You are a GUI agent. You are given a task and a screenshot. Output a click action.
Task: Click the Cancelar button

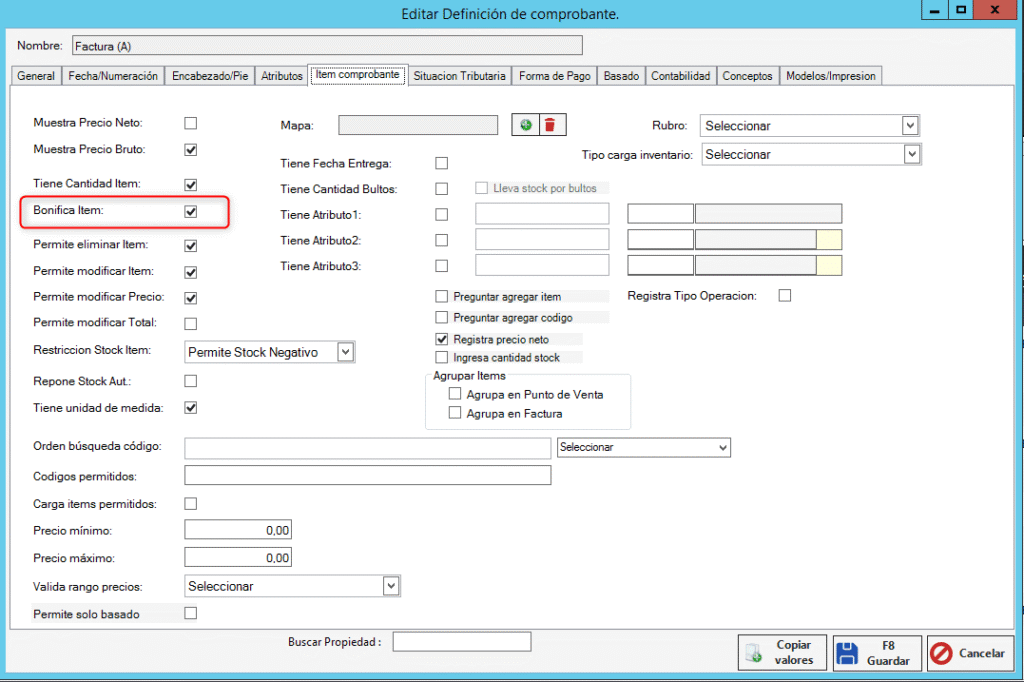click(969, 654)
